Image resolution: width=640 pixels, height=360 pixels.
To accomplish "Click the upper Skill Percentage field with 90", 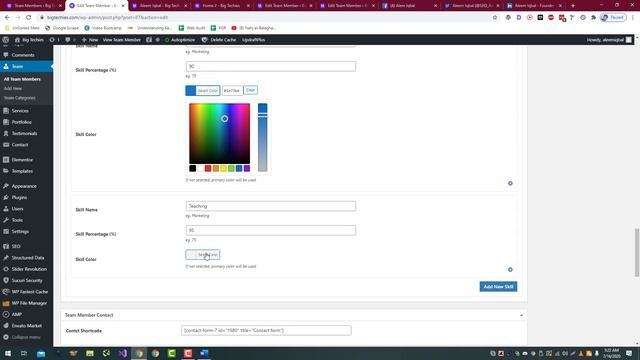I will click(x=271, y=66).
